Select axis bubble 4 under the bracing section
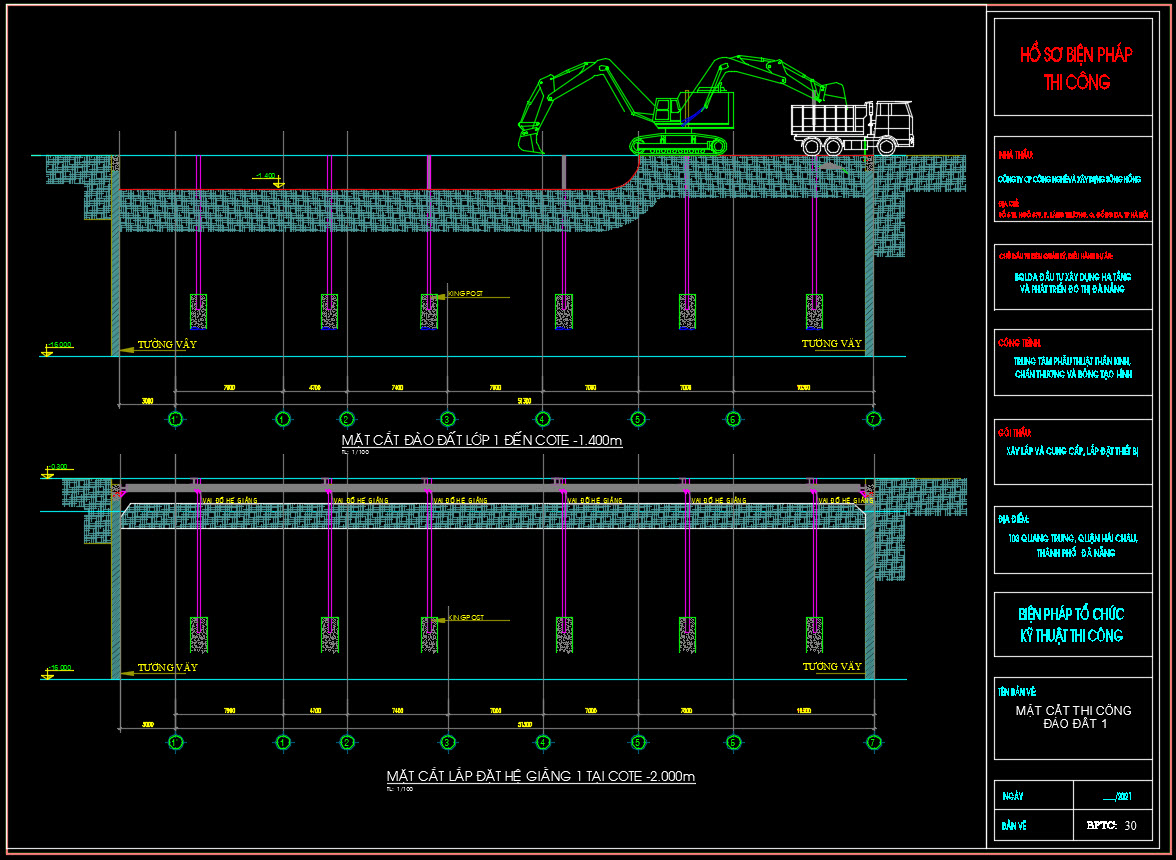Screen dimensions: 1176x860 tap(543, 742)
